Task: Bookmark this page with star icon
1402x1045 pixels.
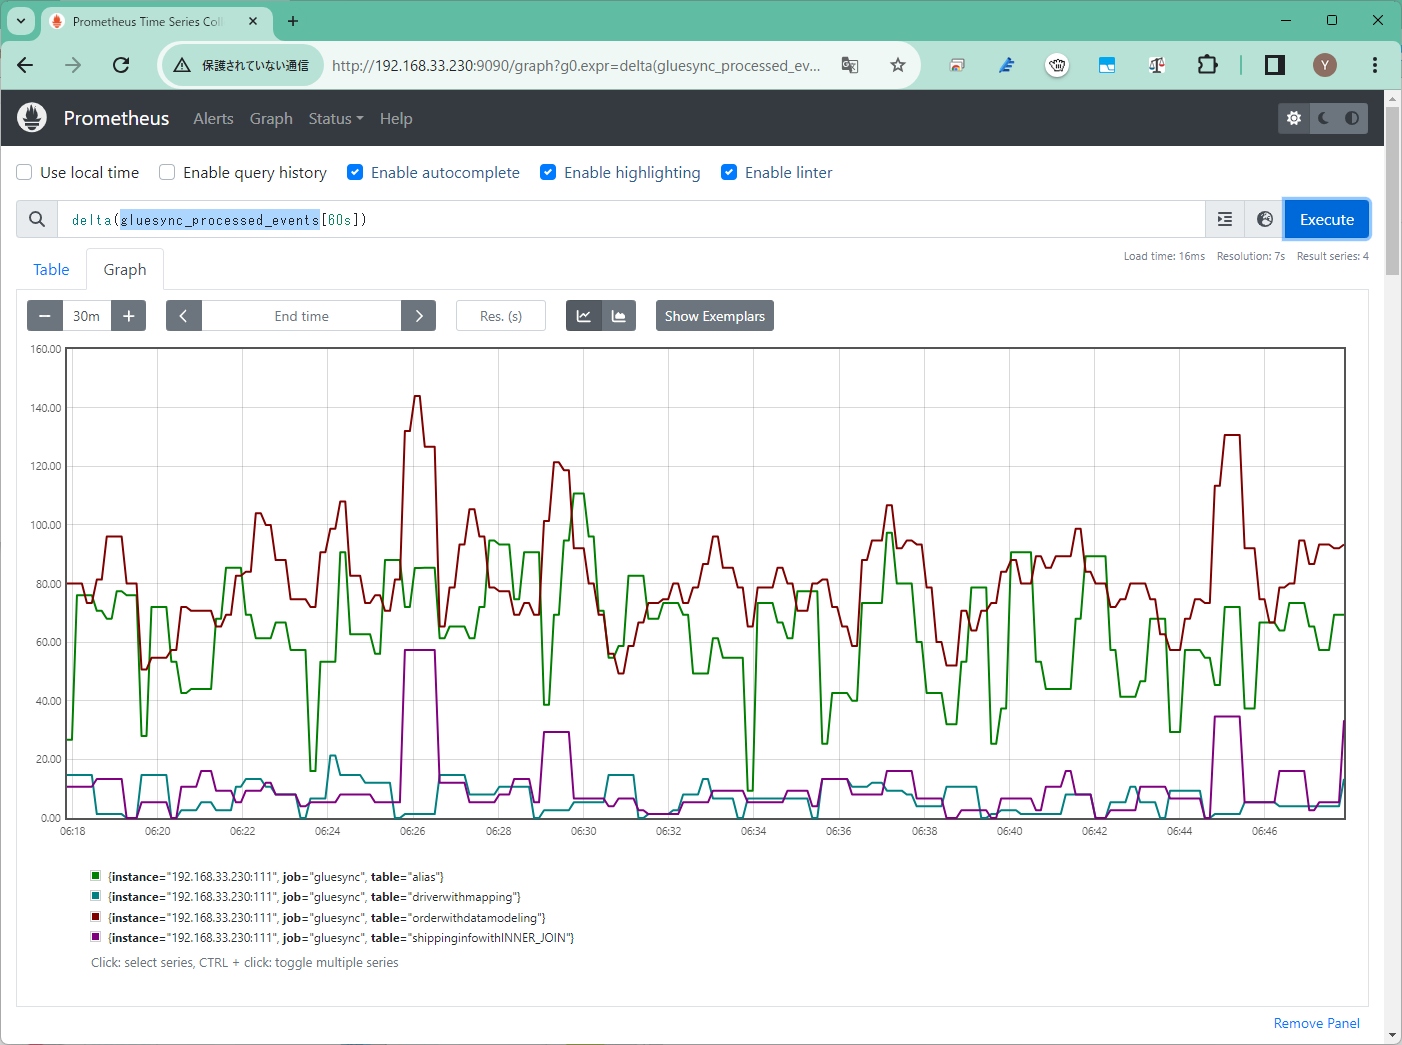Action: [898, 65]
